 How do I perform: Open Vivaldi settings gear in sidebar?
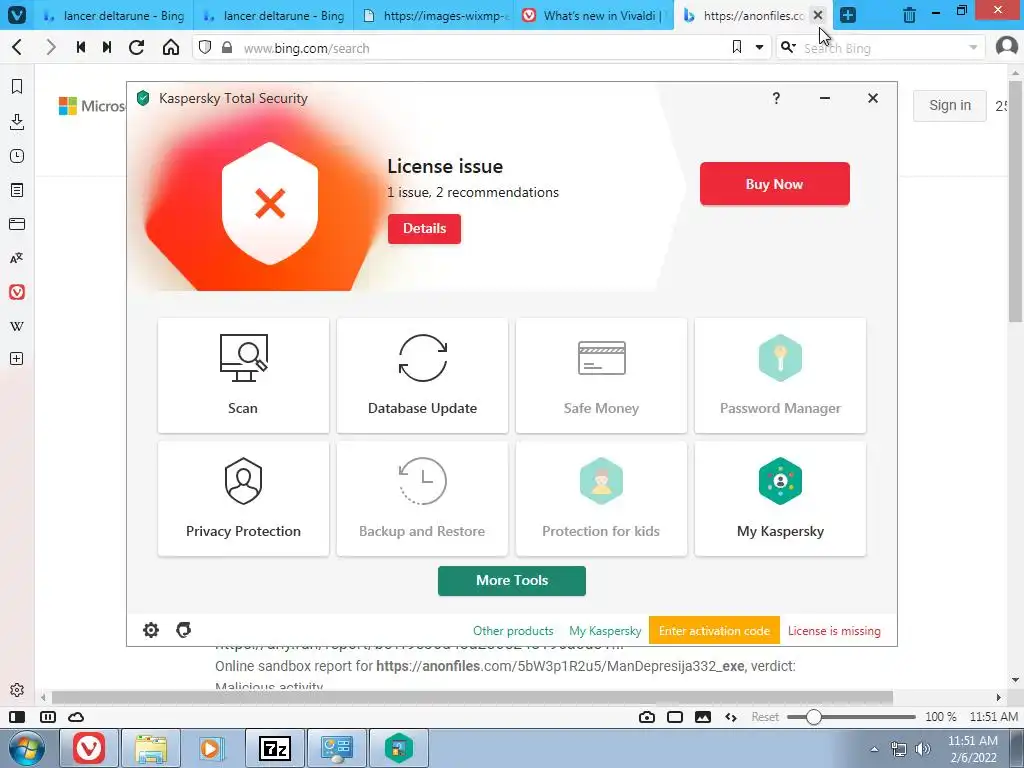(x=17, y=690)
